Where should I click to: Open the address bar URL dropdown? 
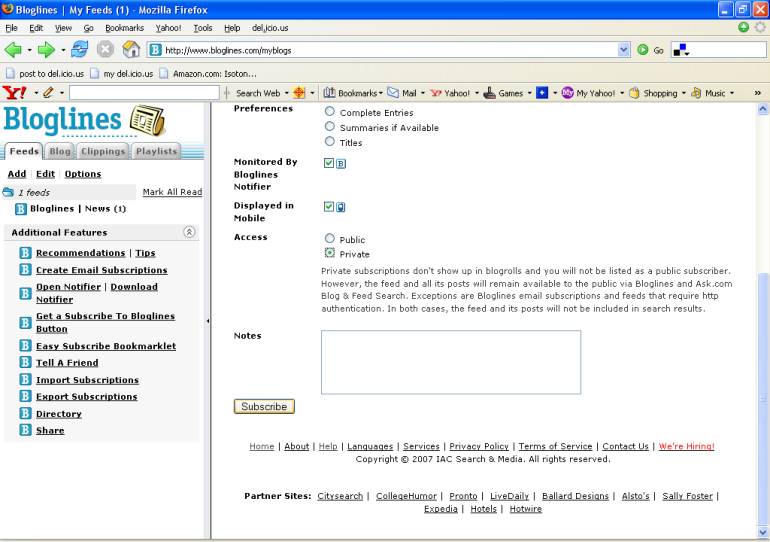(624, 50)
